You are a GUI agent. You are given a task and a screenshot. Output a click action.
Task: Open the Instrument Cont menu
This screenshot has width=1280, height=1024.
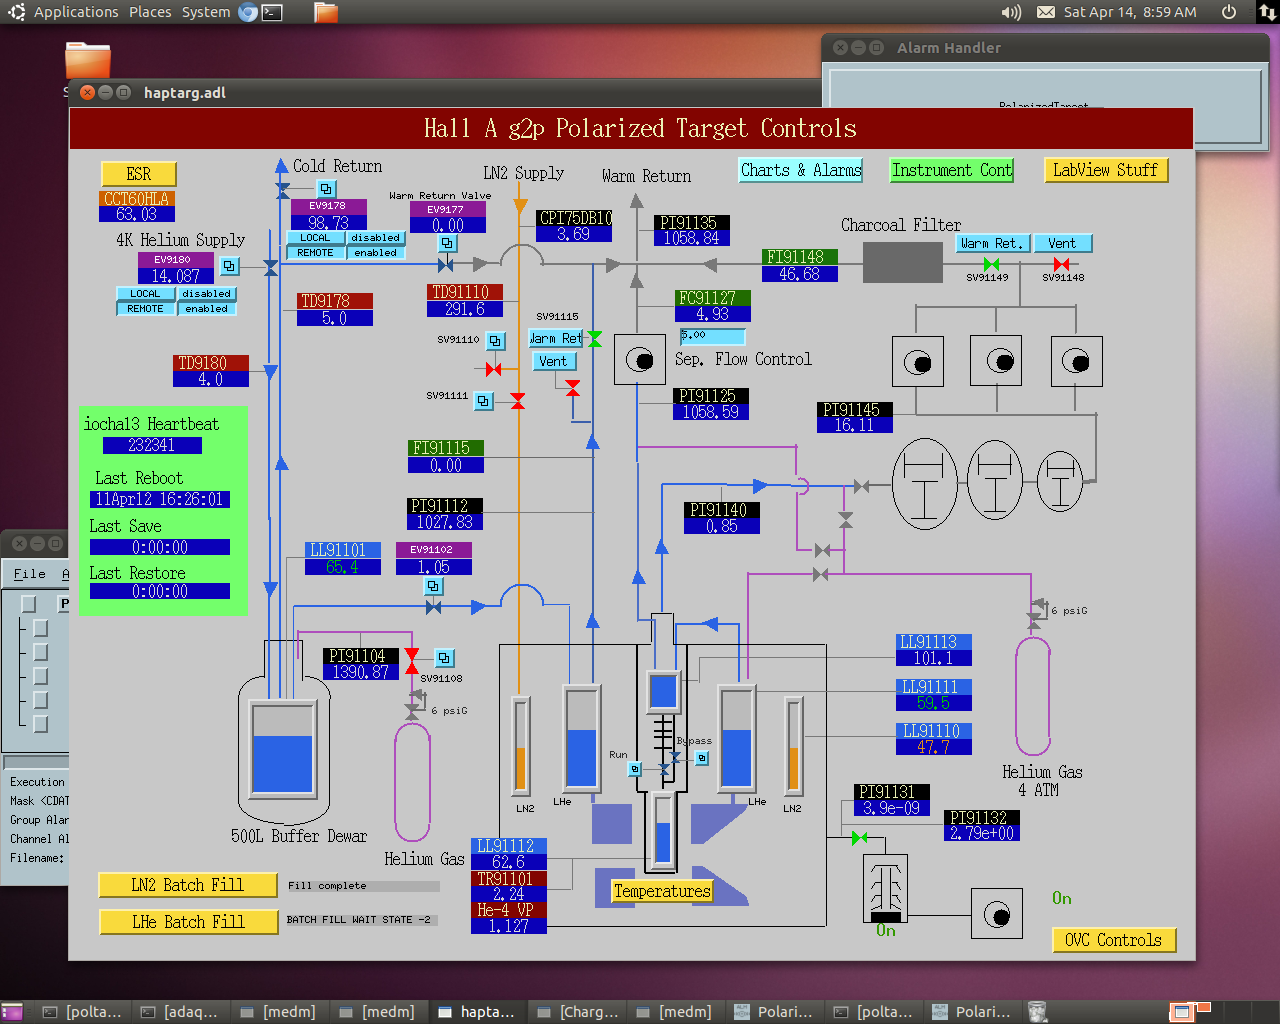(x=952, y=170)
